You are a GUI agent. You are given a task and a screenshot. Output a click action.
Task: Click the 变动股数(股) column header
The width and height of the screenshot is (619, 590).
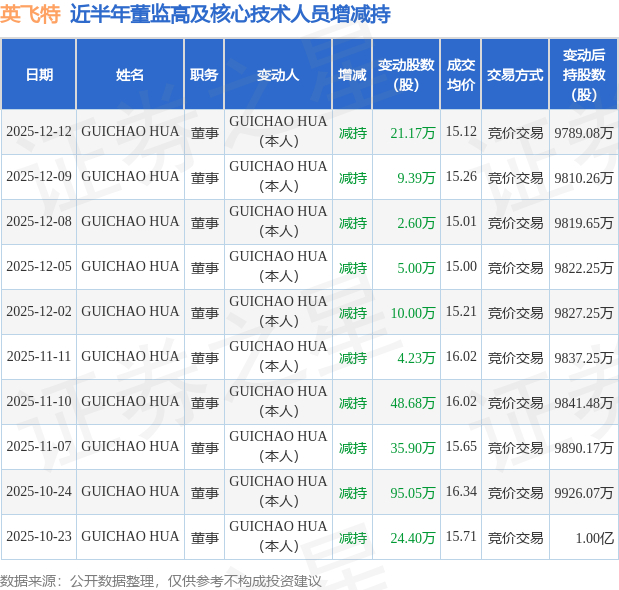(406, 75)
